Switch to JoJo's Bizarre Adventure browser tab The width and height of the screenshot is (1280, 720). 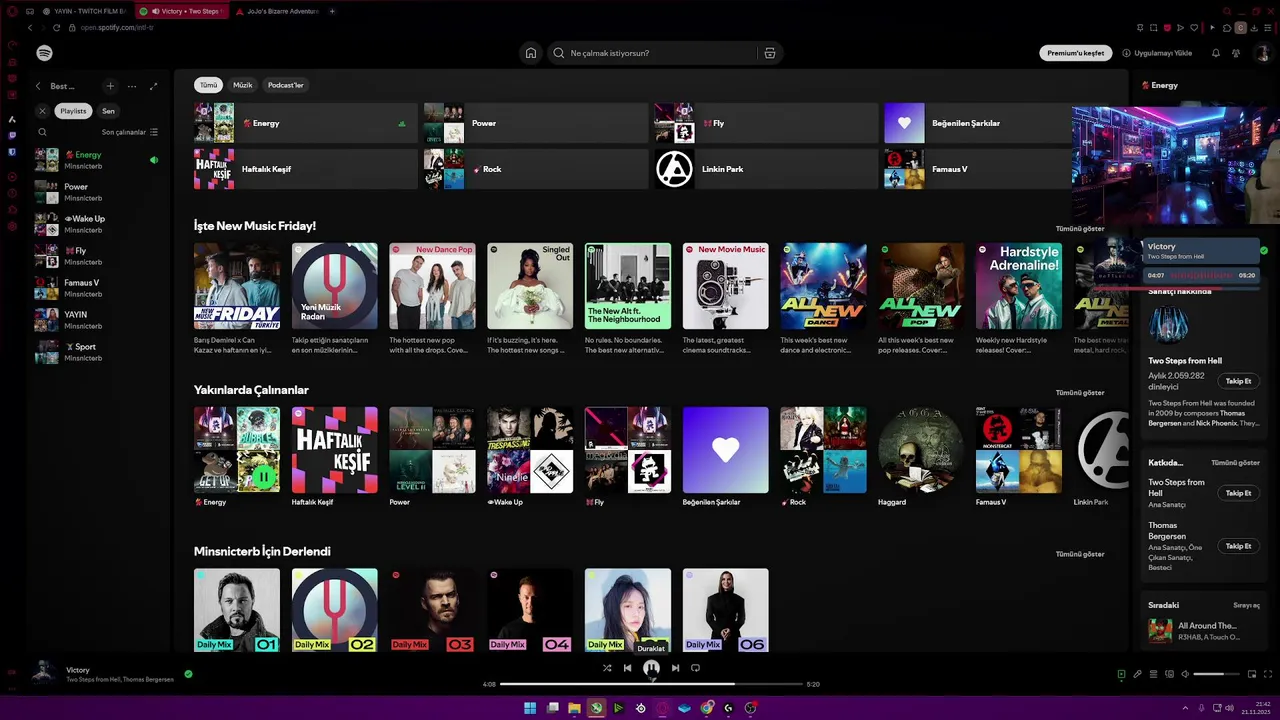pyautogui.click(x=278, y=11)
